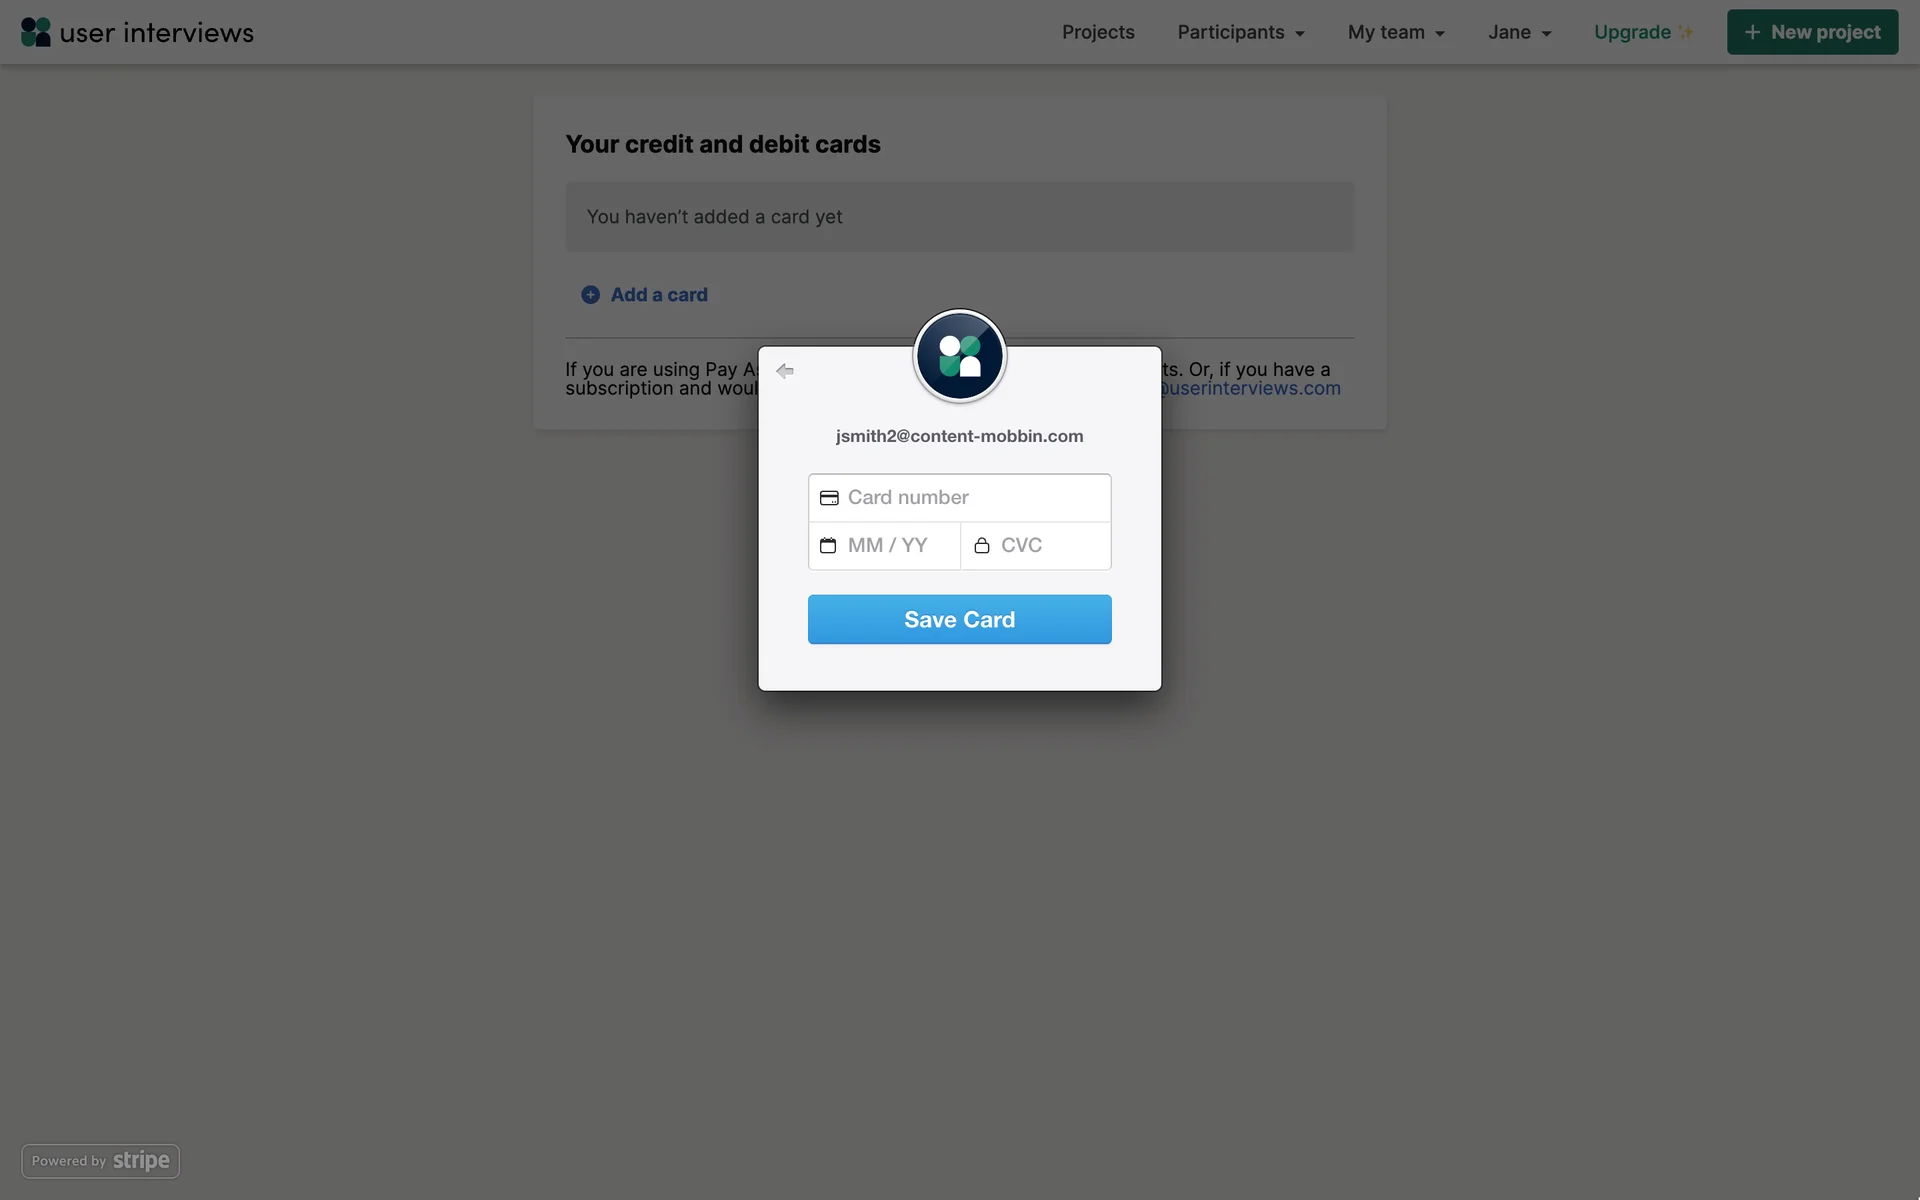Open the Jane account dropdown
The image size is (1920, 1200).
tap(1519, 32)
